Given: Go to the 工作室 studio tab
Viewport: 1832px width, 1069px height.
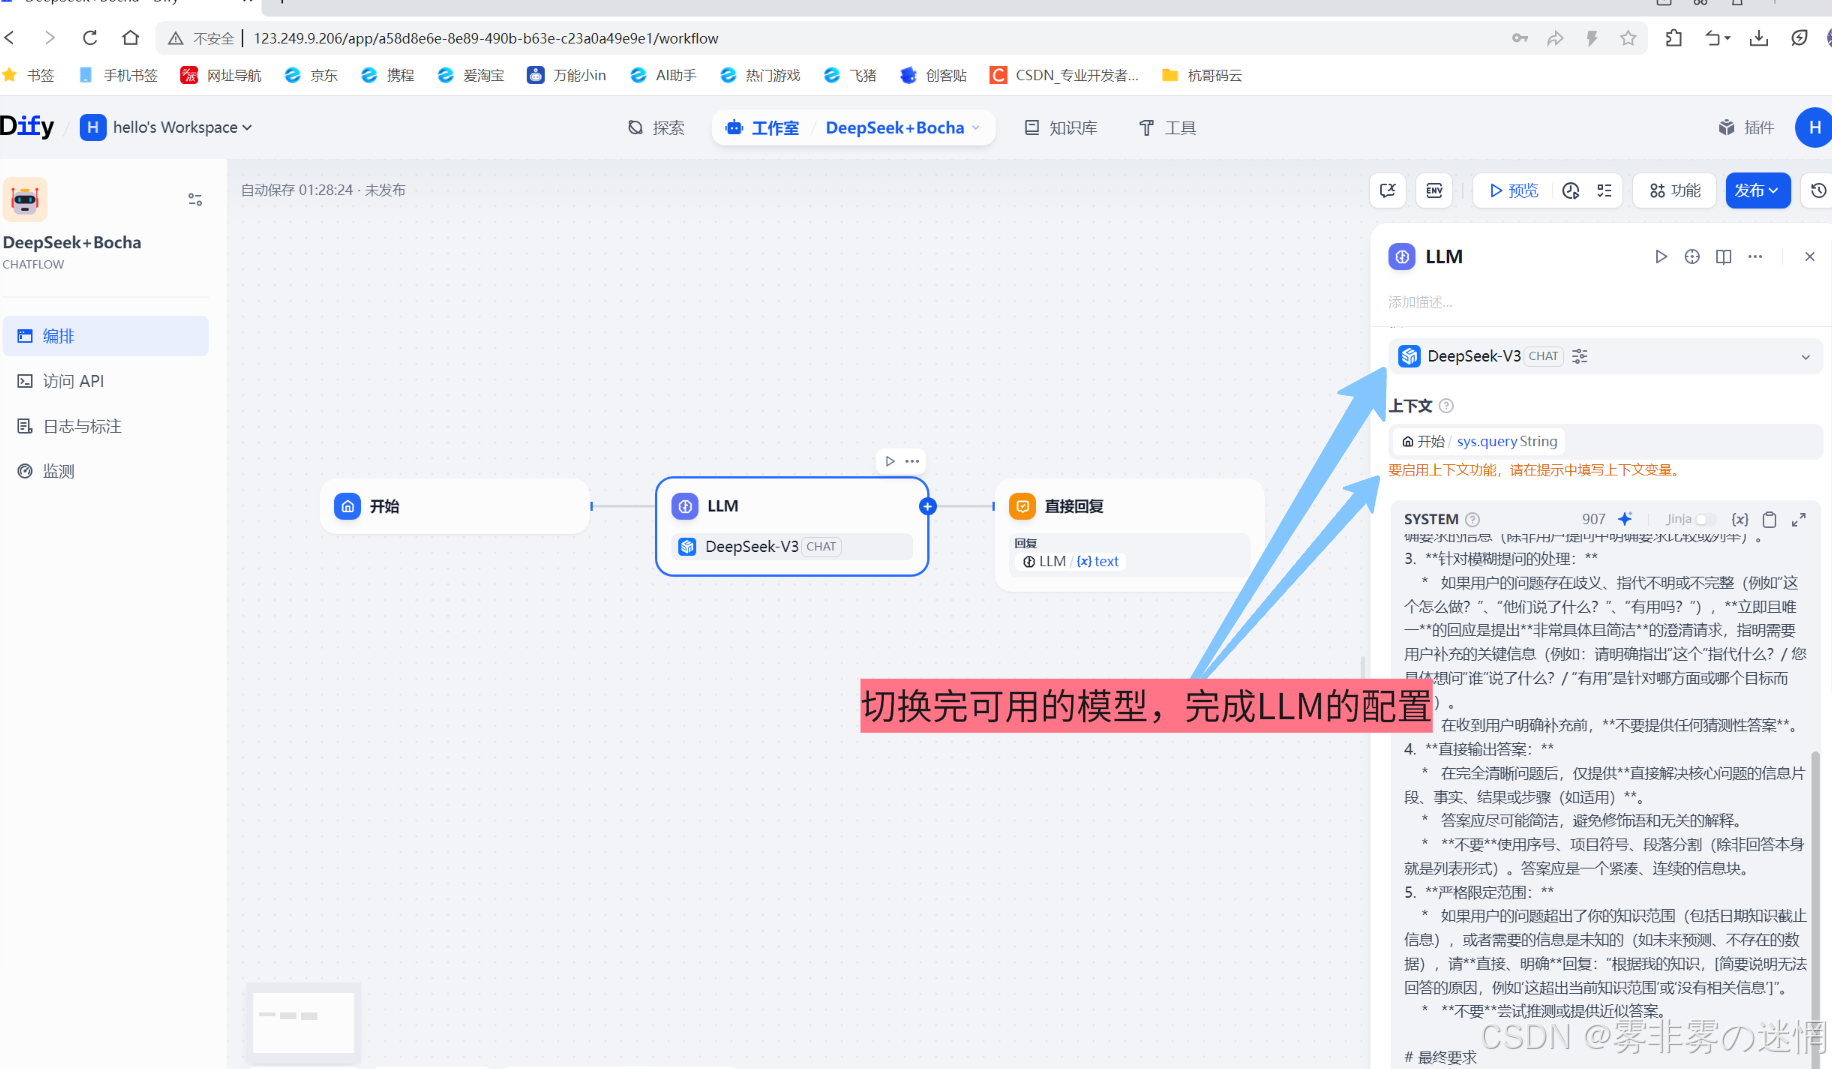Looking at the screenshot, I should tap(762, 128).
